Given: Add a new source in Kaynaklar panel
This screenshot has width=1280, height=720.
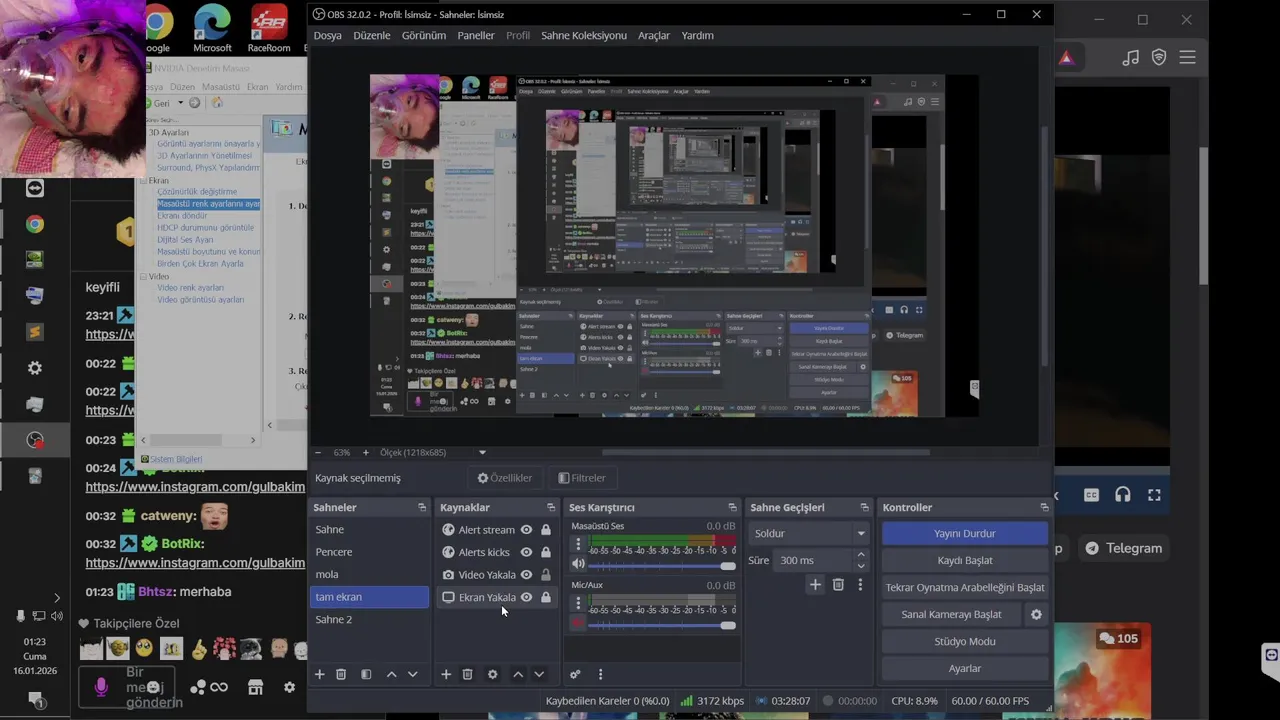Looking at the screenshot, I should [x=446, y=674].
